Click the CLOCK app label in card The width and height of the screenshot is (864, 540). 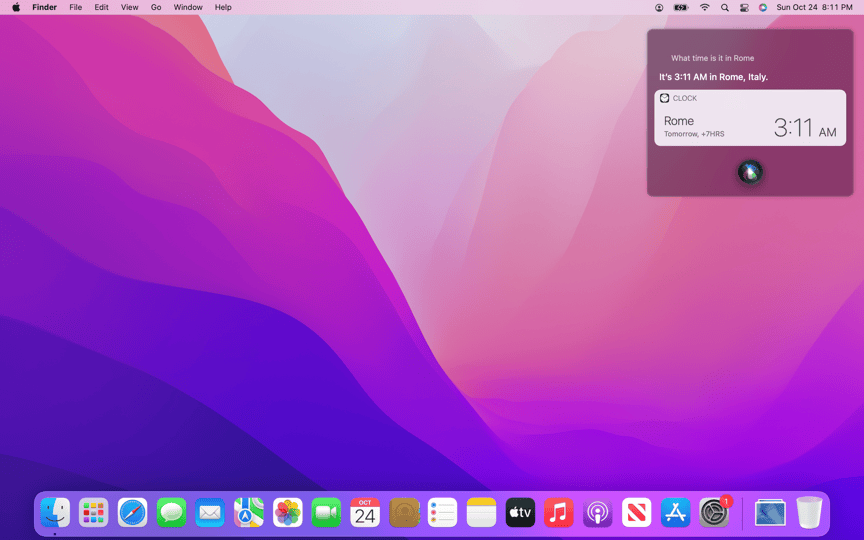click(685, 98)
